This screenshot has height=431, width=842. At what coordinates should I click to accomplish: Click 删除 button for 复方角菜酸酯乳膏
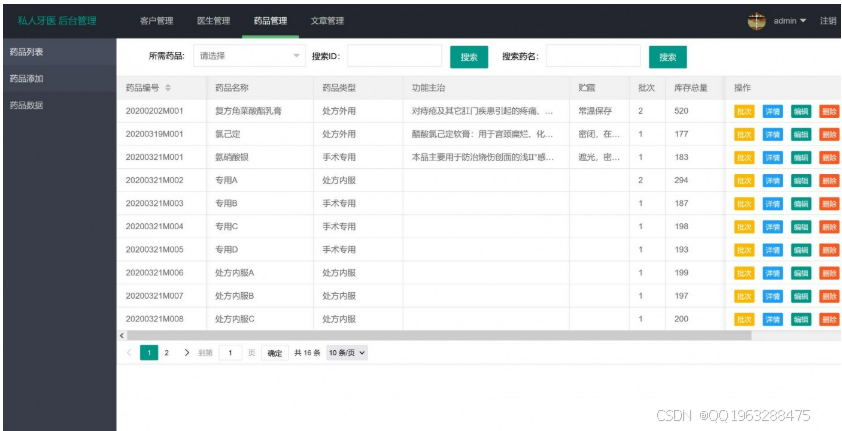(x=829, y=111)
